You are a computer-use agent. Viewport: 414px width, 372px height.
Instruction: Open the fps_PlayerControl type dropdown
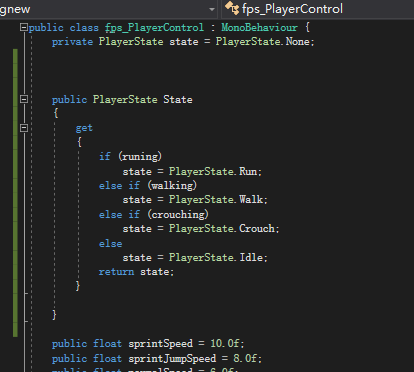click(x=318, y=9)
